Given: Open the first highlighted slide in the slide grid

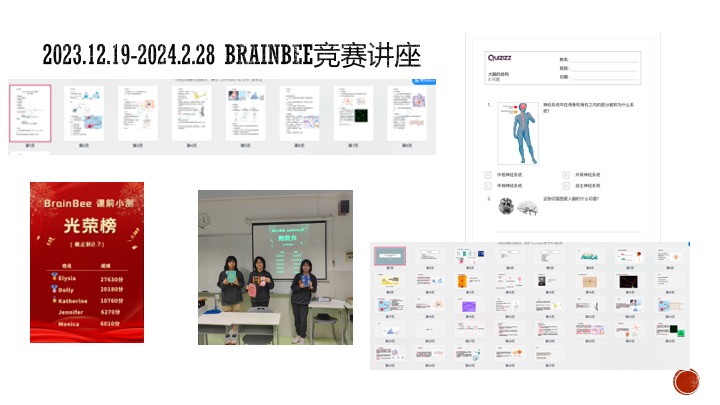Looking at the screenshot, I should [x=390, y=256].
